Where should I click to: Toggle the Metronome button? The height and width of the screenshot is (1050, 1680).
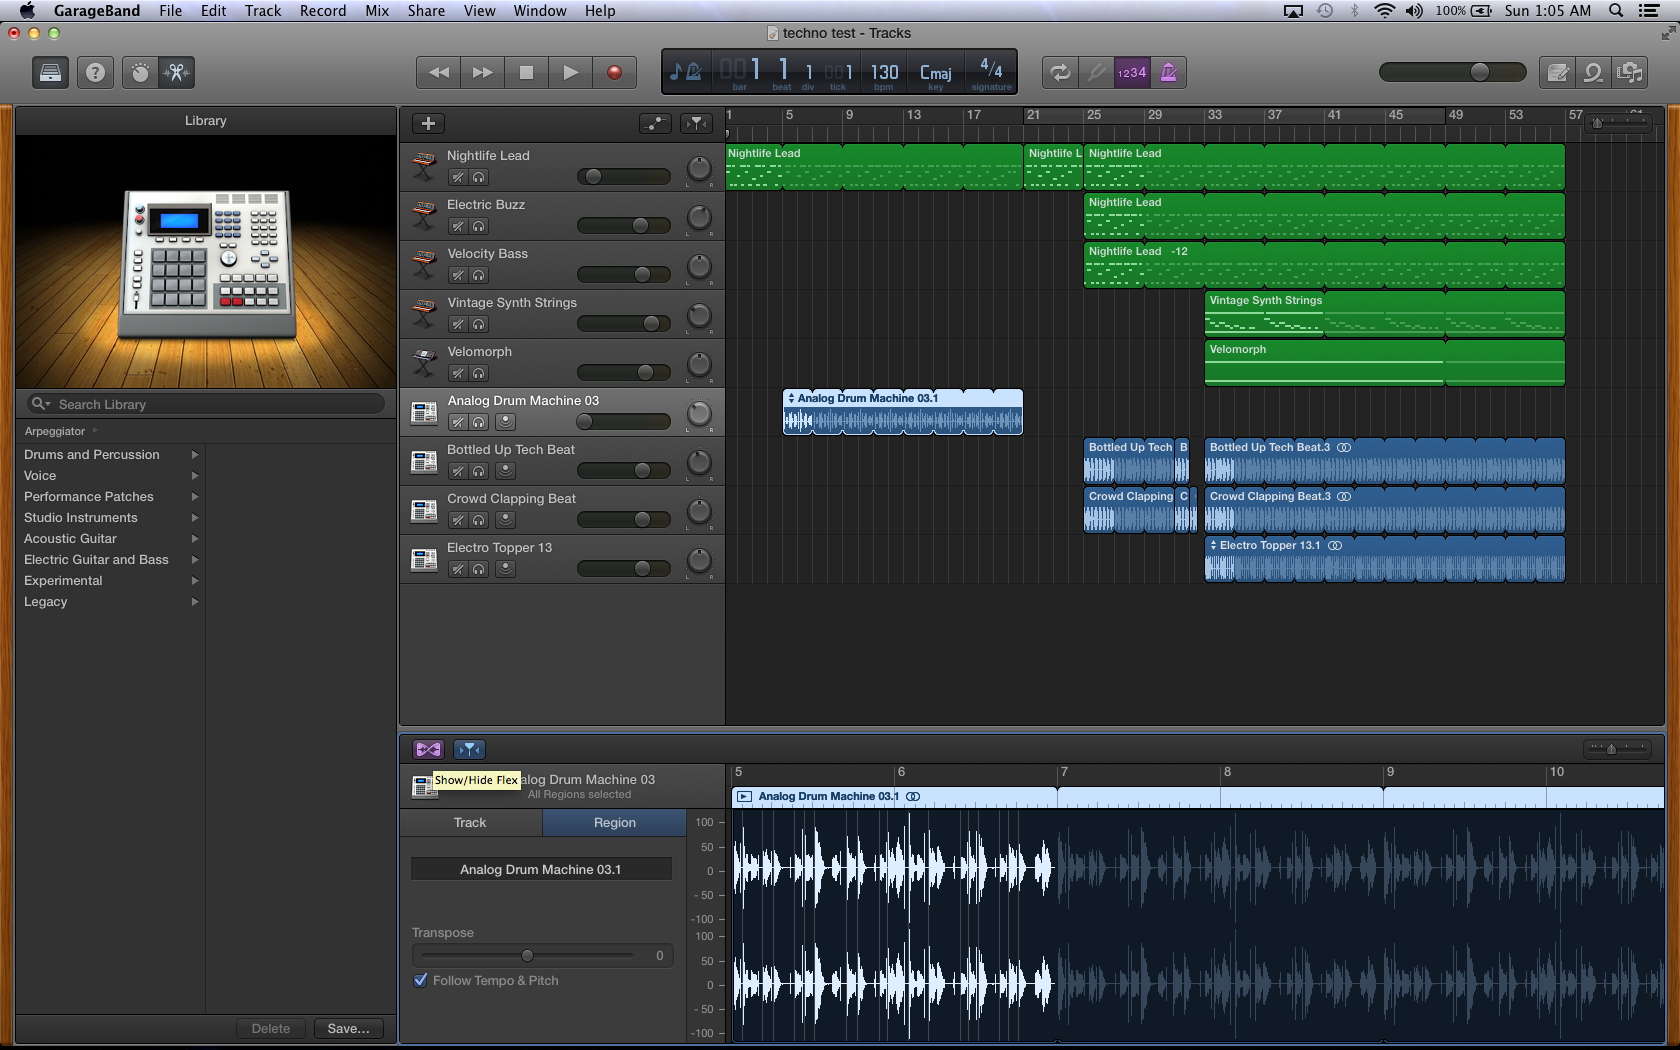pyautogui.click(x=1168, y=72)
